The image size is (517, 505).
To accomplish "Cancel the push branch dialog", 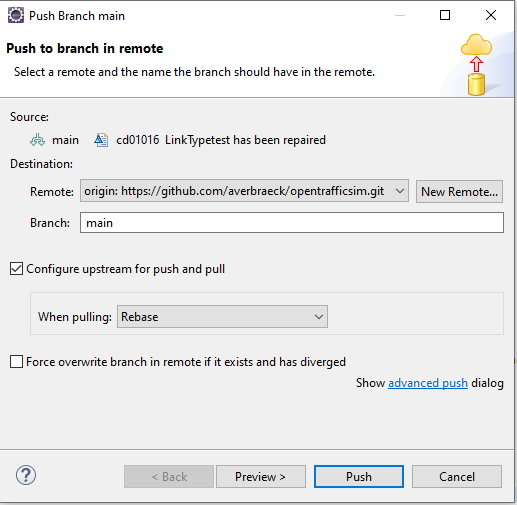I will tap(457, 477).
